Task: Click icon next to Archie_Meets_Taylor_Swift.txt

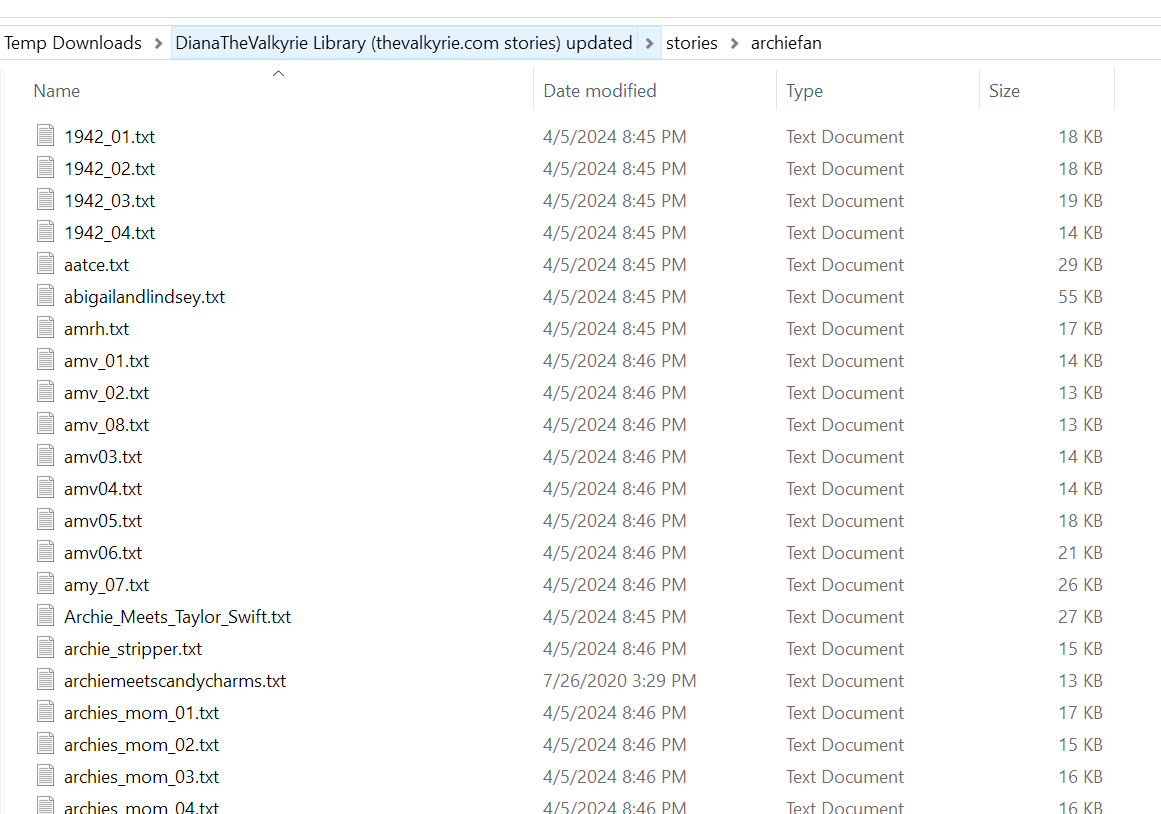Action: click(45, 616)
